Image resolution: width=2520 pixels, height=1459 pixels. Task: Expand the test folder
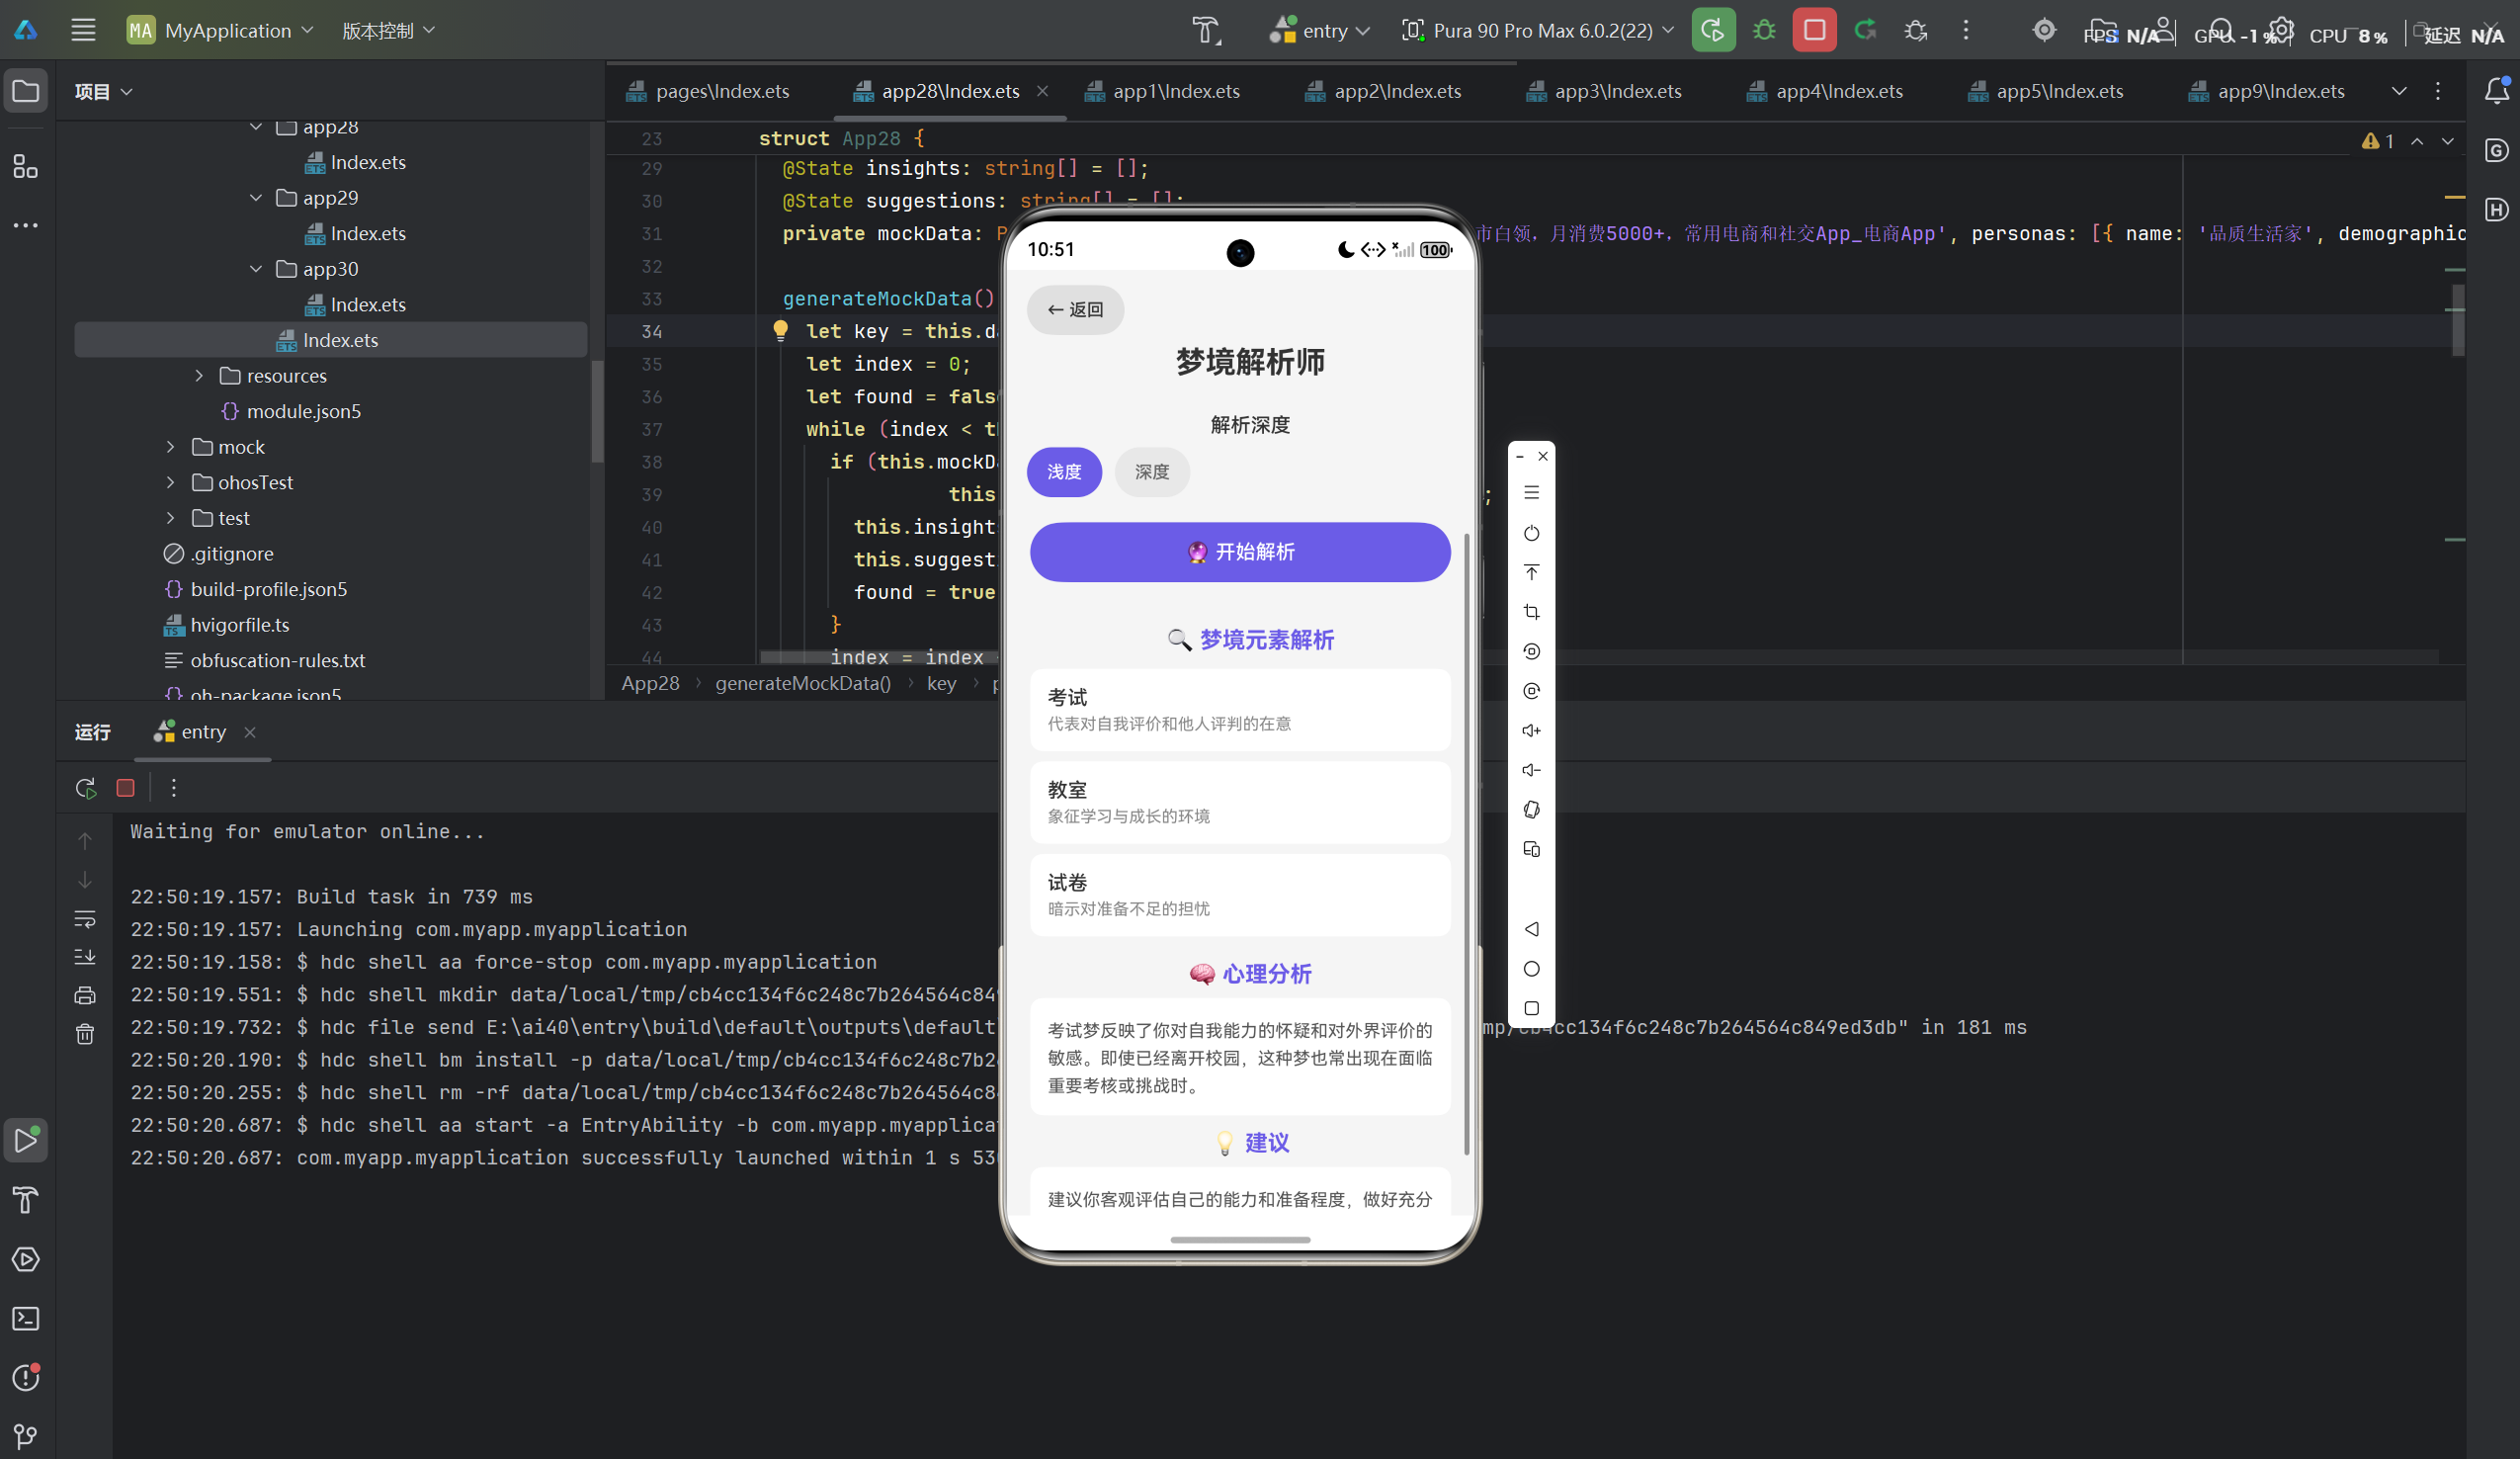[x=171, y=518]
